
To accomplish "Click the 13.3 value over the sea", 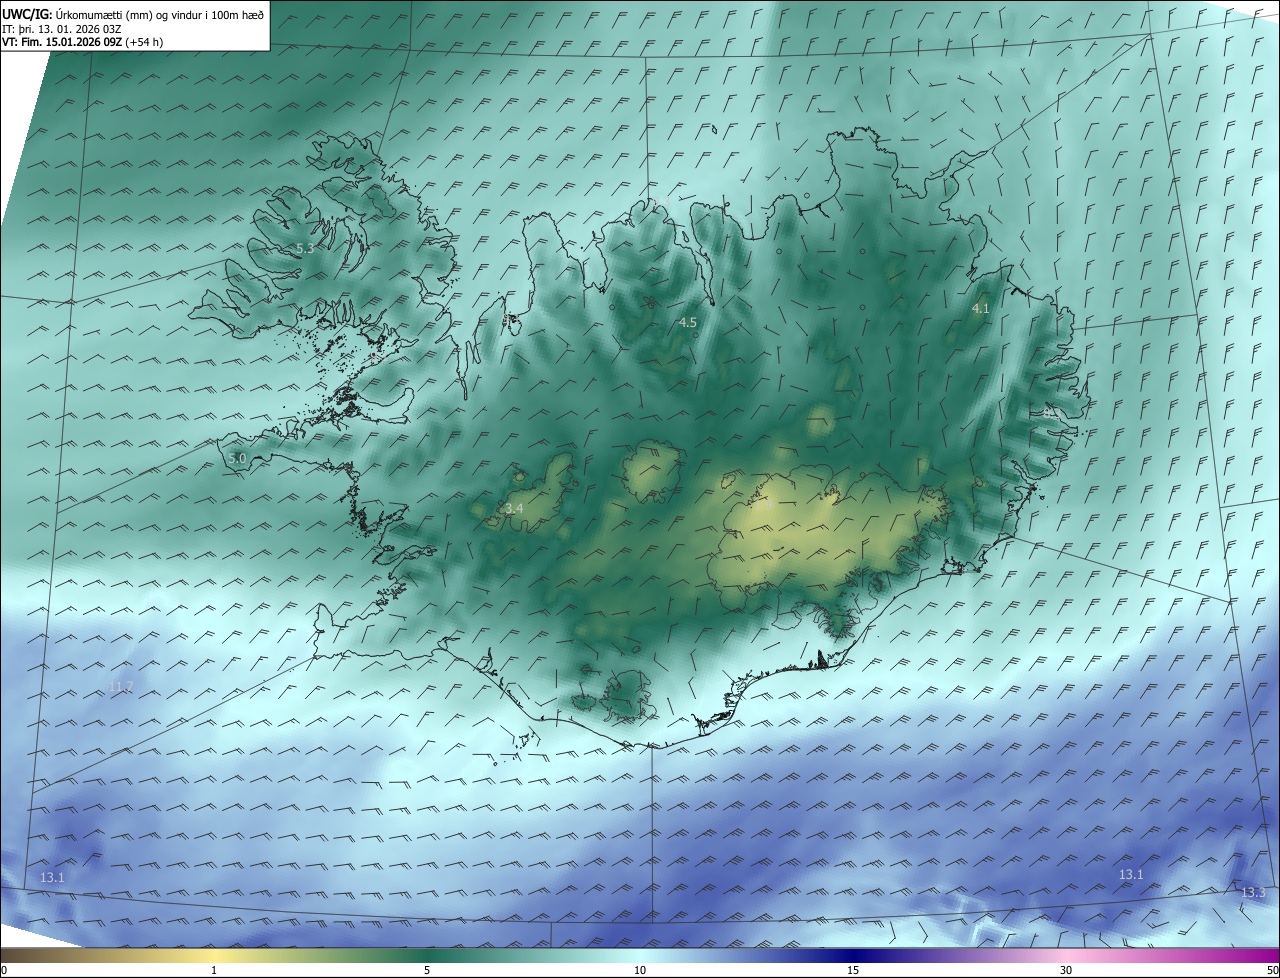I will 1253,892.
